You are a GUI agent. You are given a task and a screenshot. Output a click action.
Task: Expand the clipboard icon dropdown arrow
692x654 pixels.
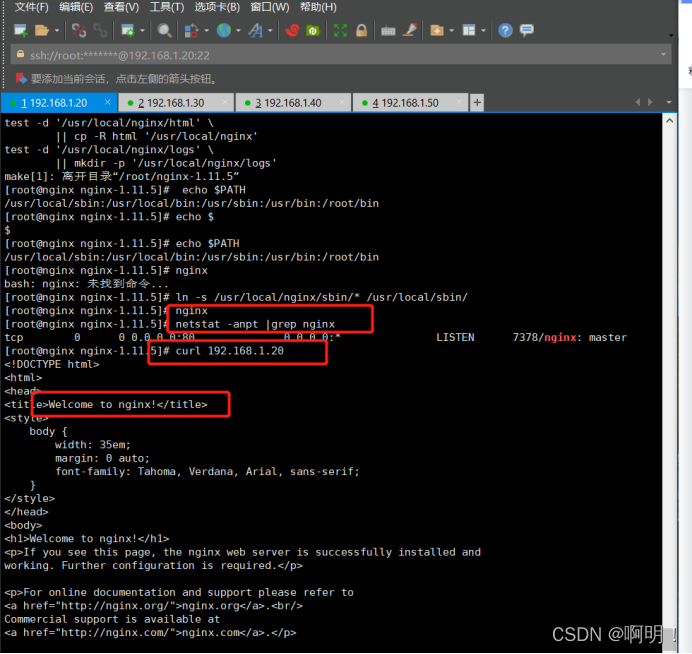(206, 31)
